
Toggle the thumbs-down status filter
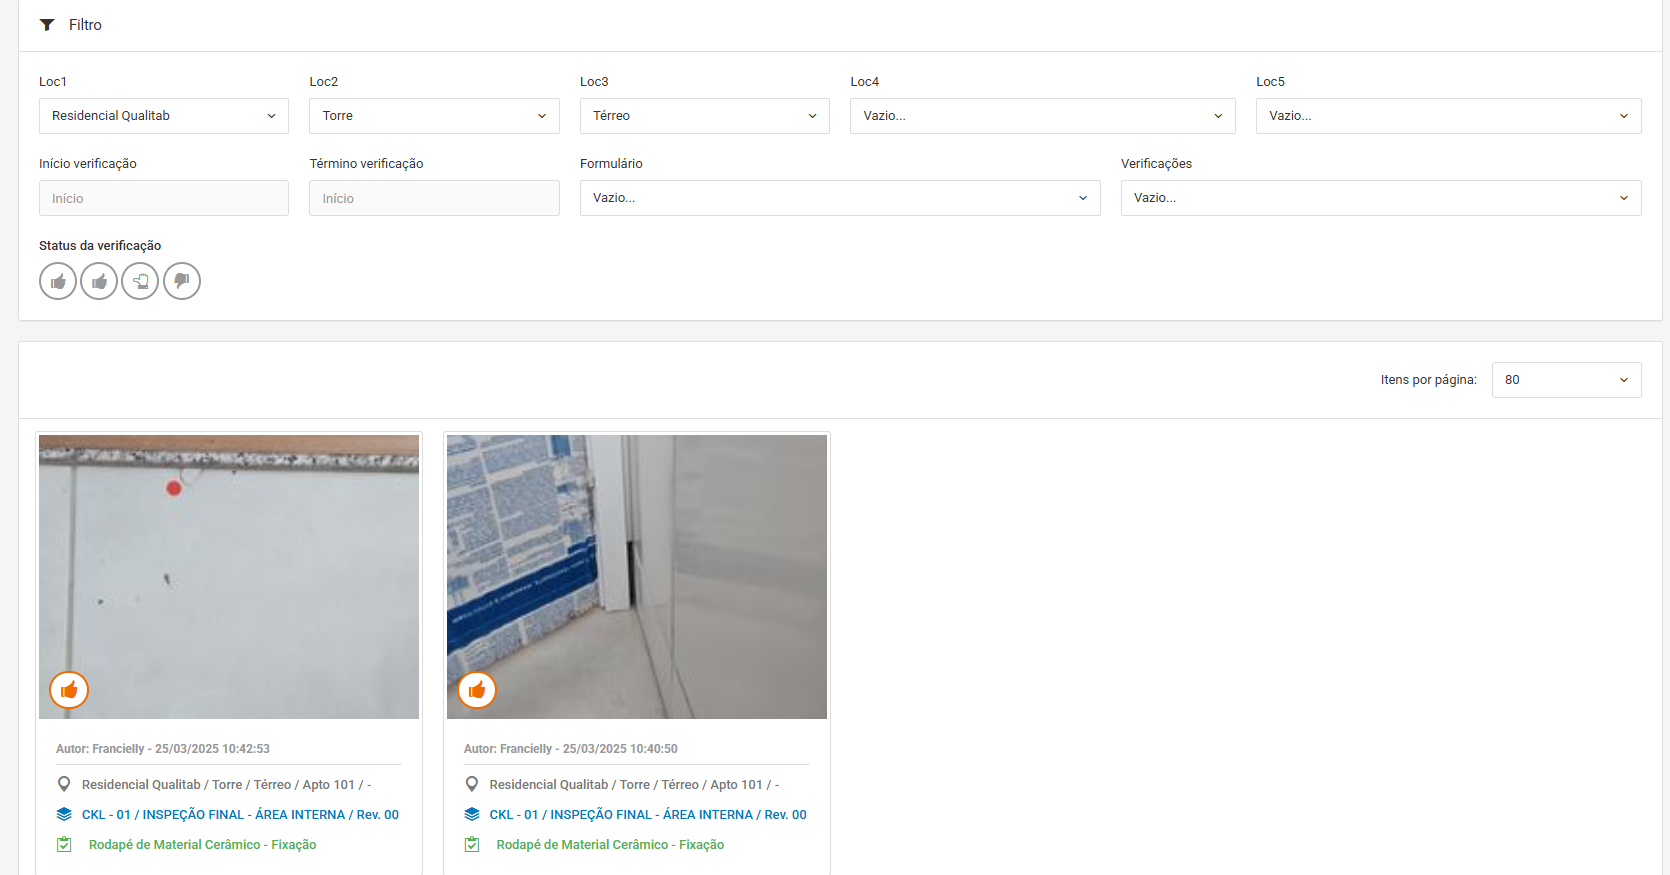182,281
